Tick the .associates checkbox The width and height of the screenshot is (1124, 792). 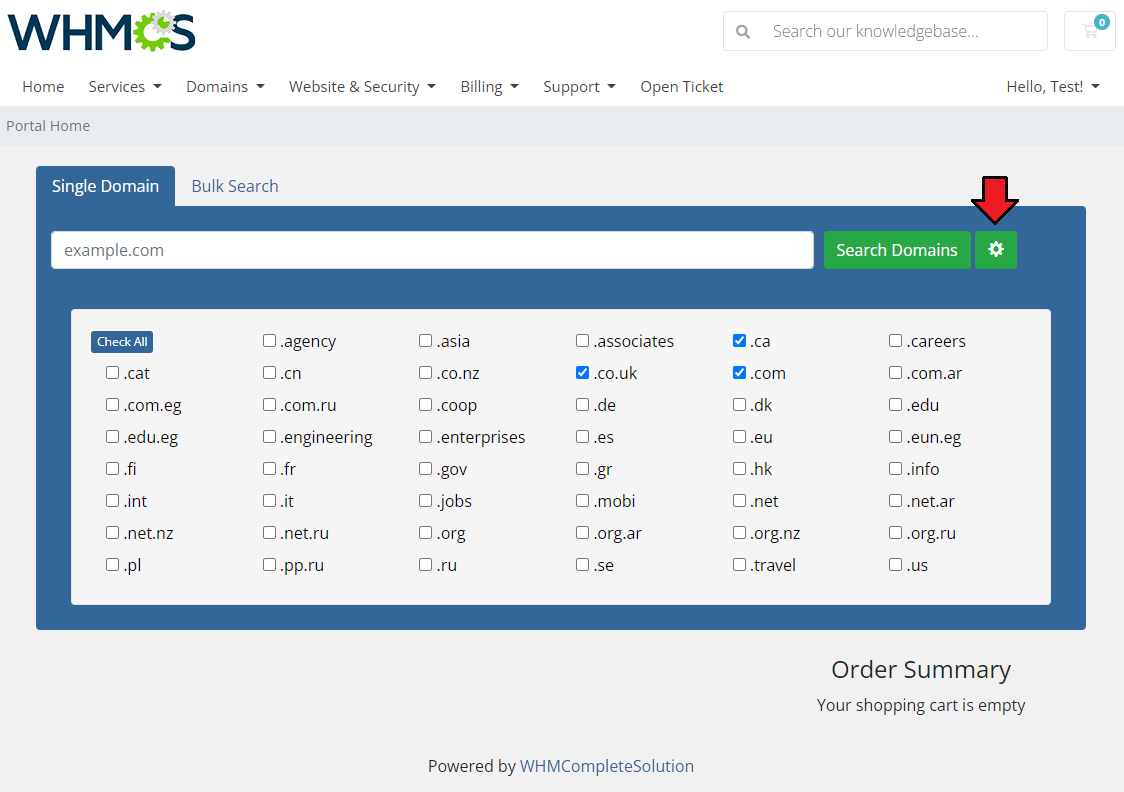click(582, 340)
